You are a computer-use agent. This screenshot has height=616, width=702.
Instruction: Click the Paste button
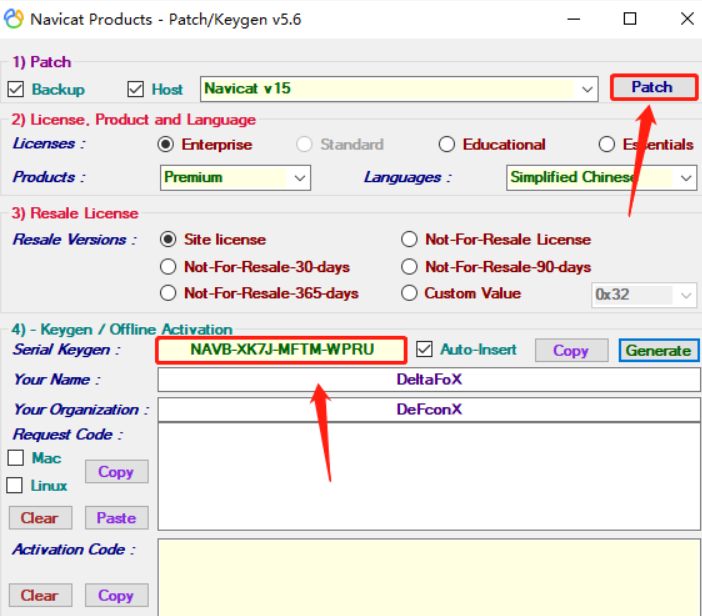pos(116,518)
